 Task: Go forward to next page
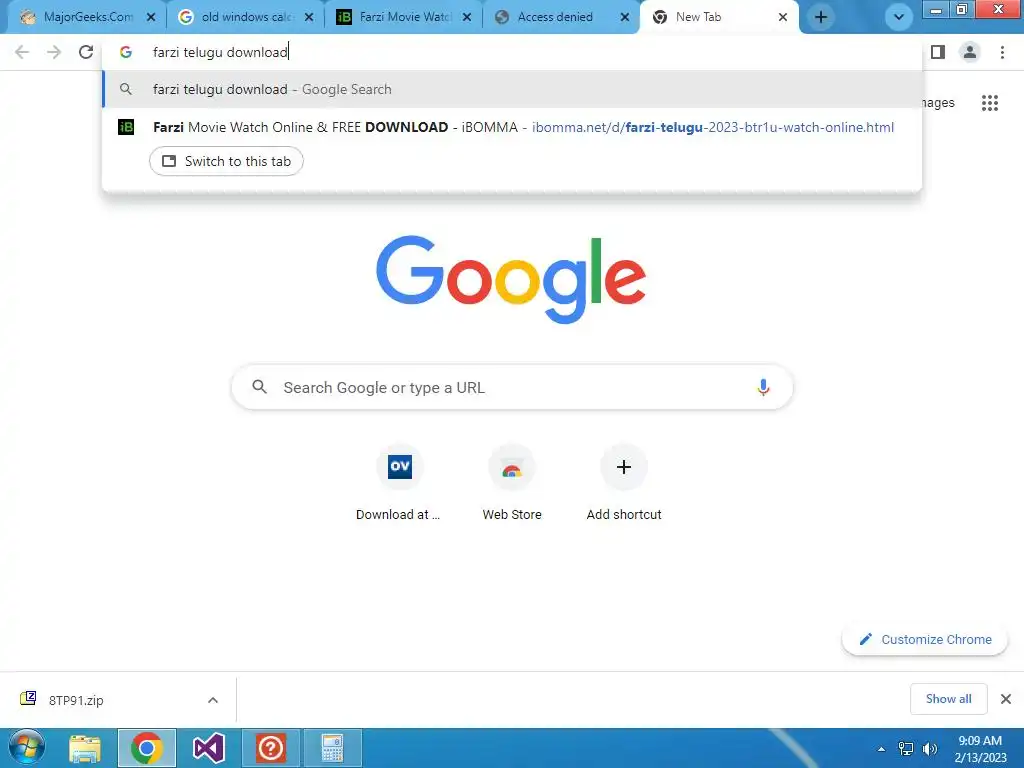pos(54,52)
